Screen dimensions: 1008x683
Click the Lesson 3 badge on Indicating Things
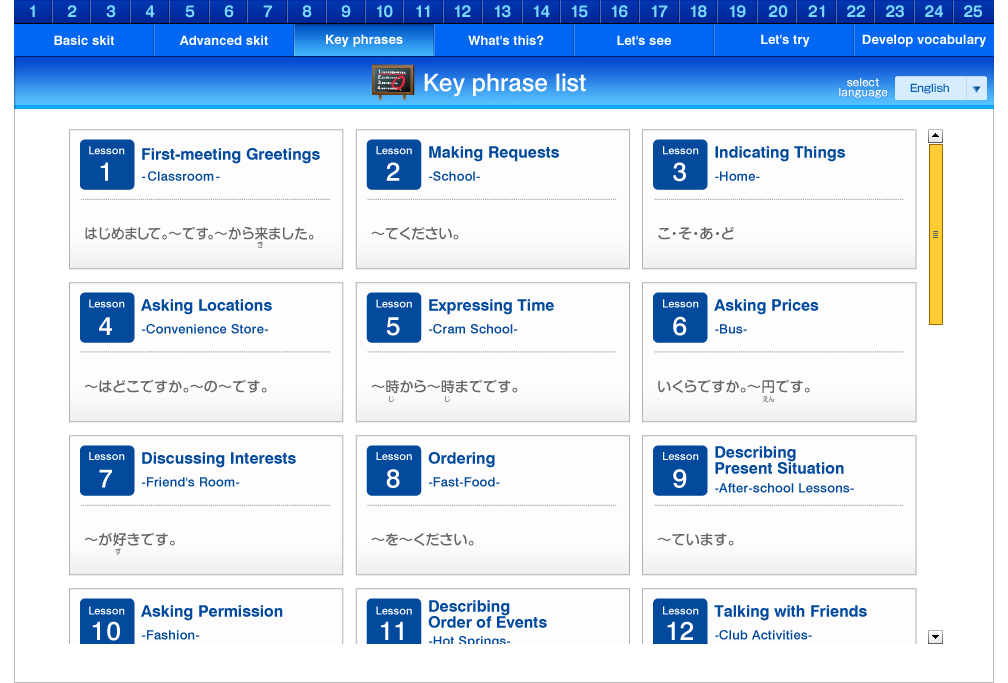pos(680,164)
